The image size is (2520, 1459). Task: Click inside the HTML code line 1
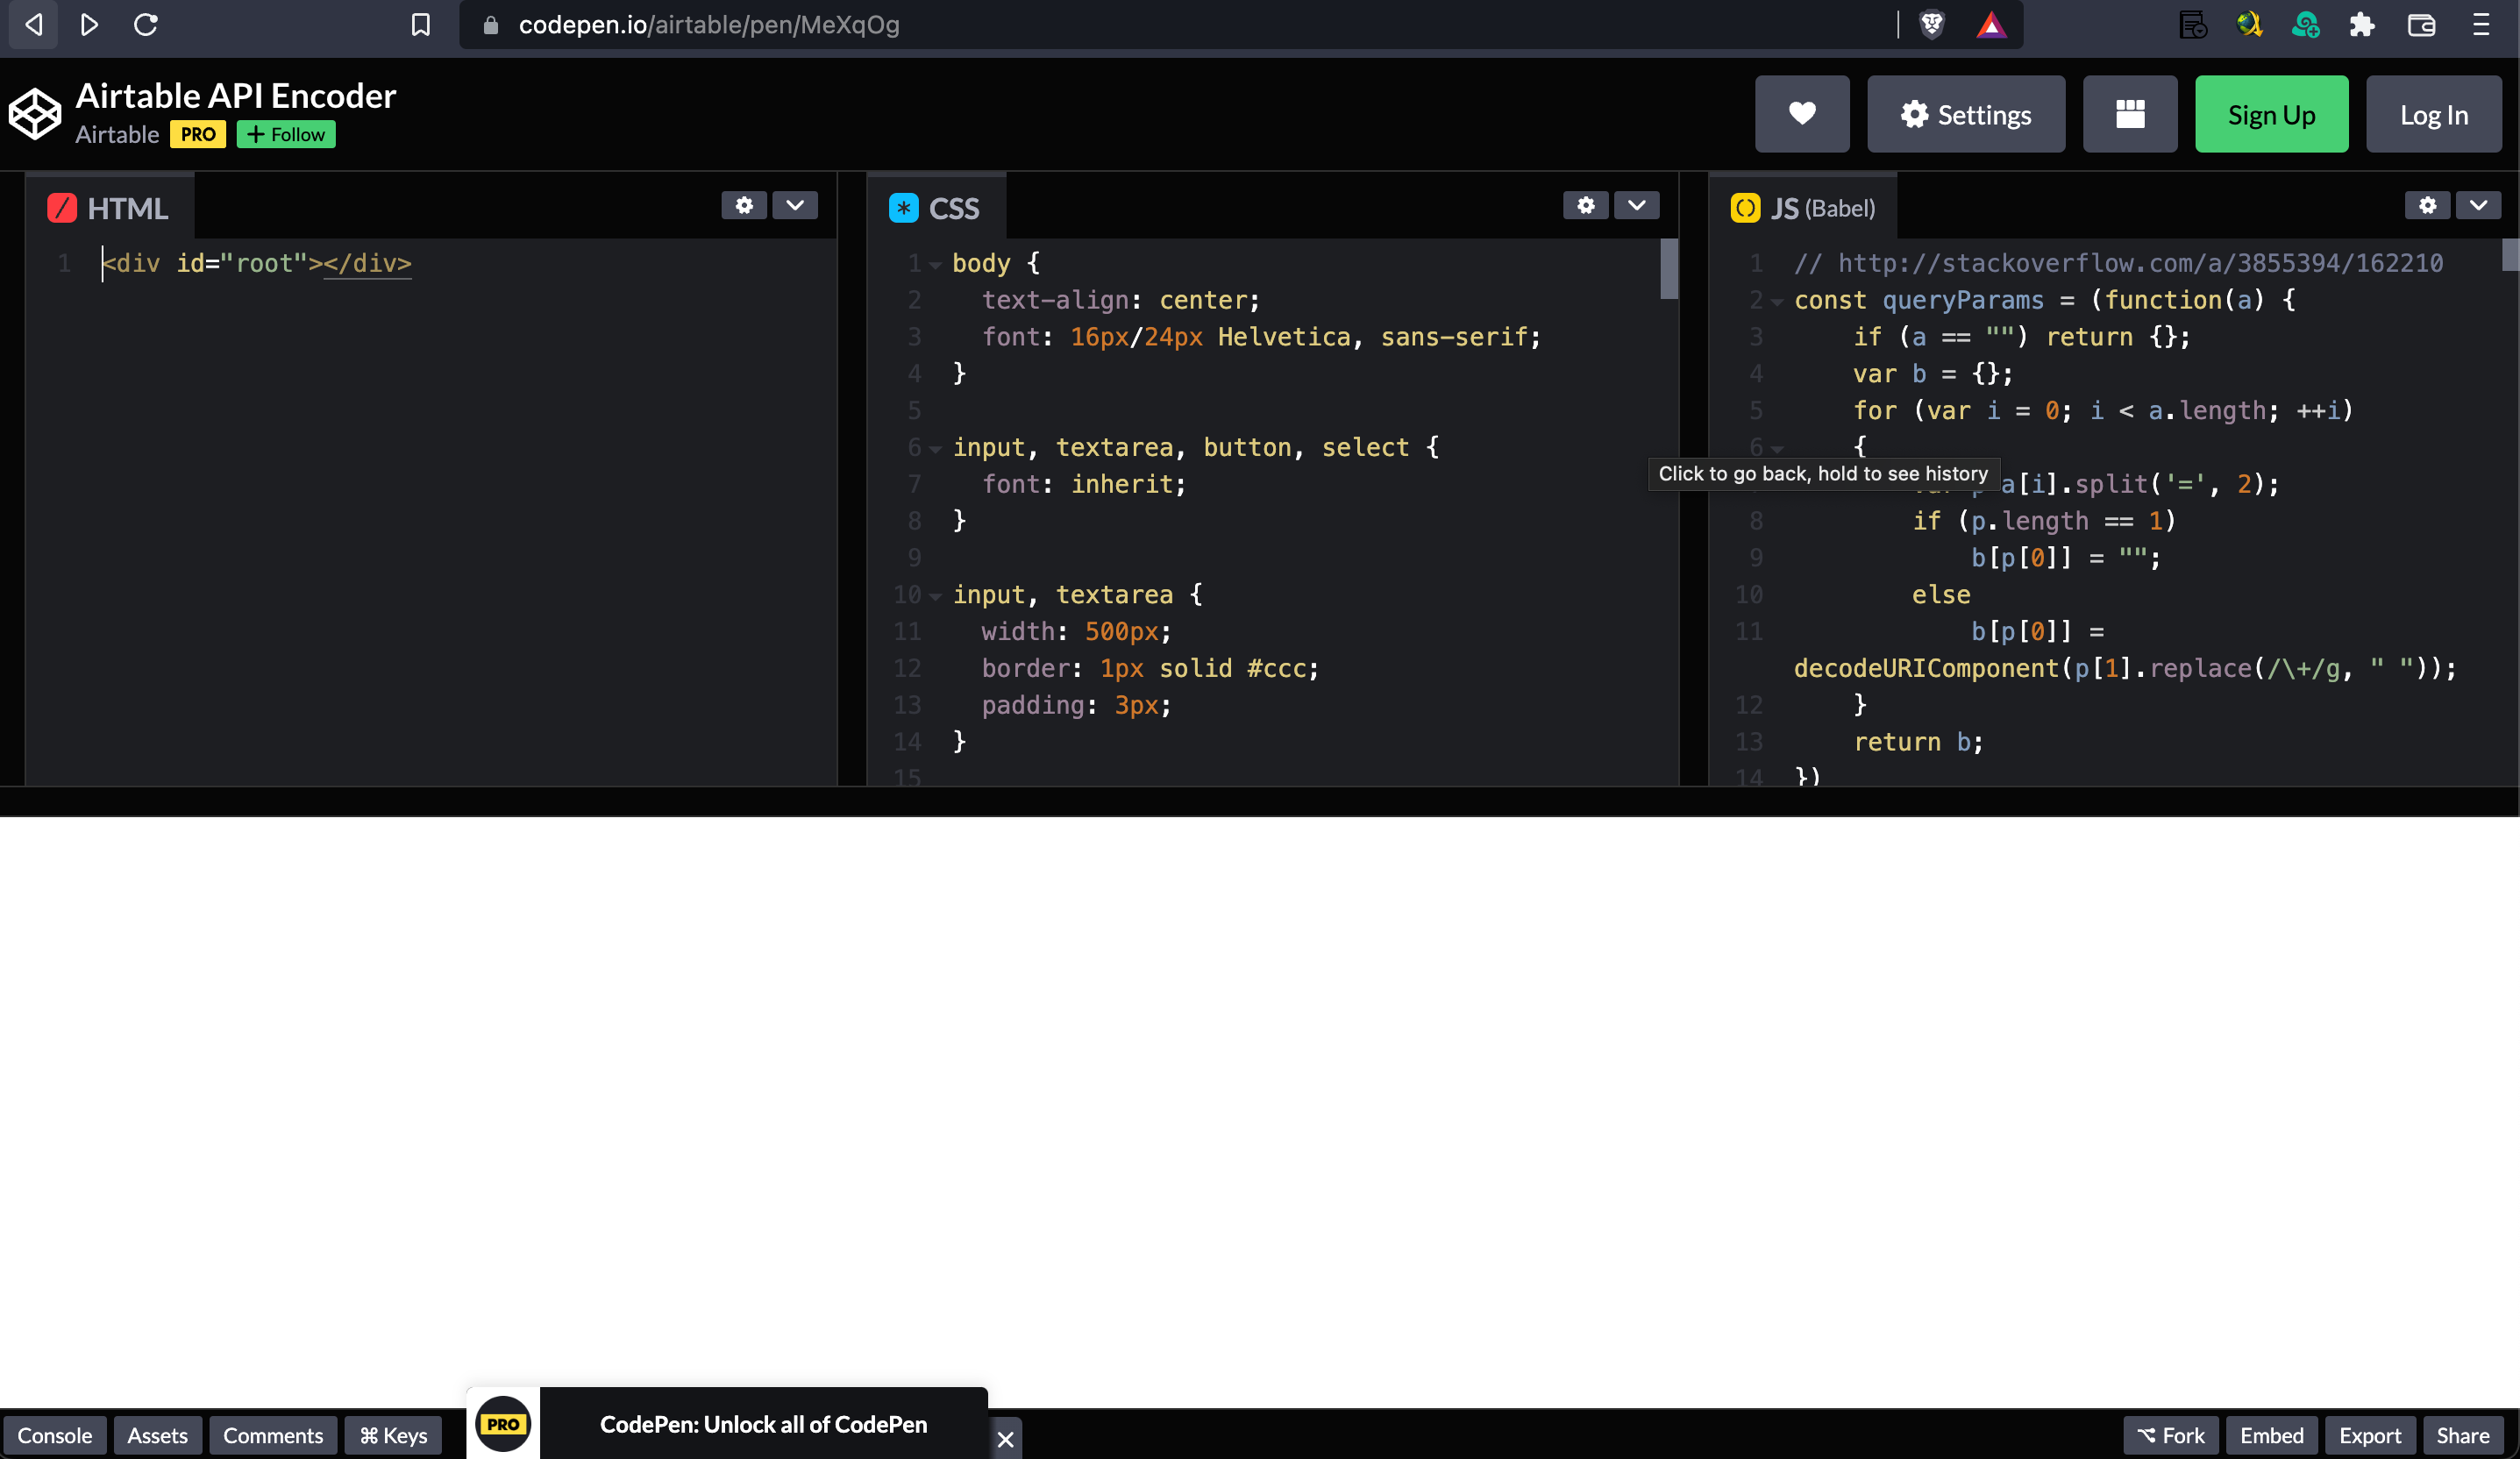click(x=257, y=263)
